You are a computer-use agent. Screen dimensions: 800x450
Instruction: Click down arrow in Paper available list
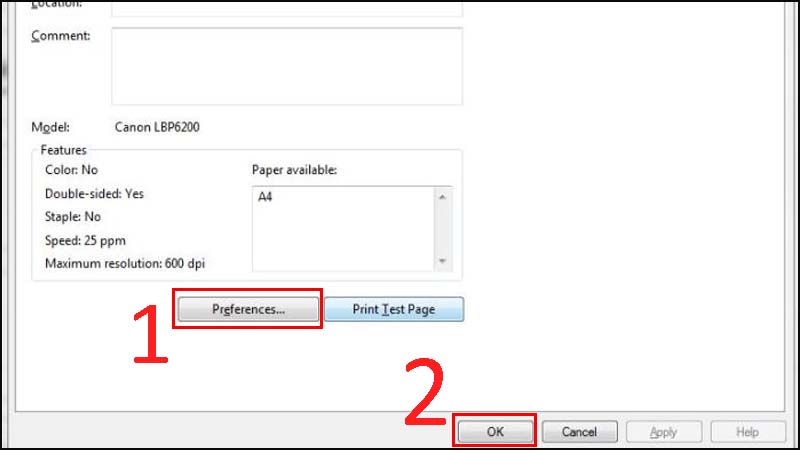coord(442,261)
